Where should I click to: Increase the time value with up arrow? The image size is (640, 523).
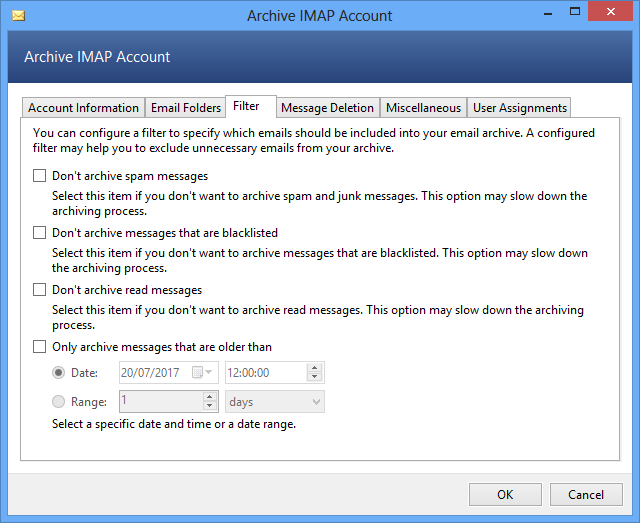[x=314, y=367]
